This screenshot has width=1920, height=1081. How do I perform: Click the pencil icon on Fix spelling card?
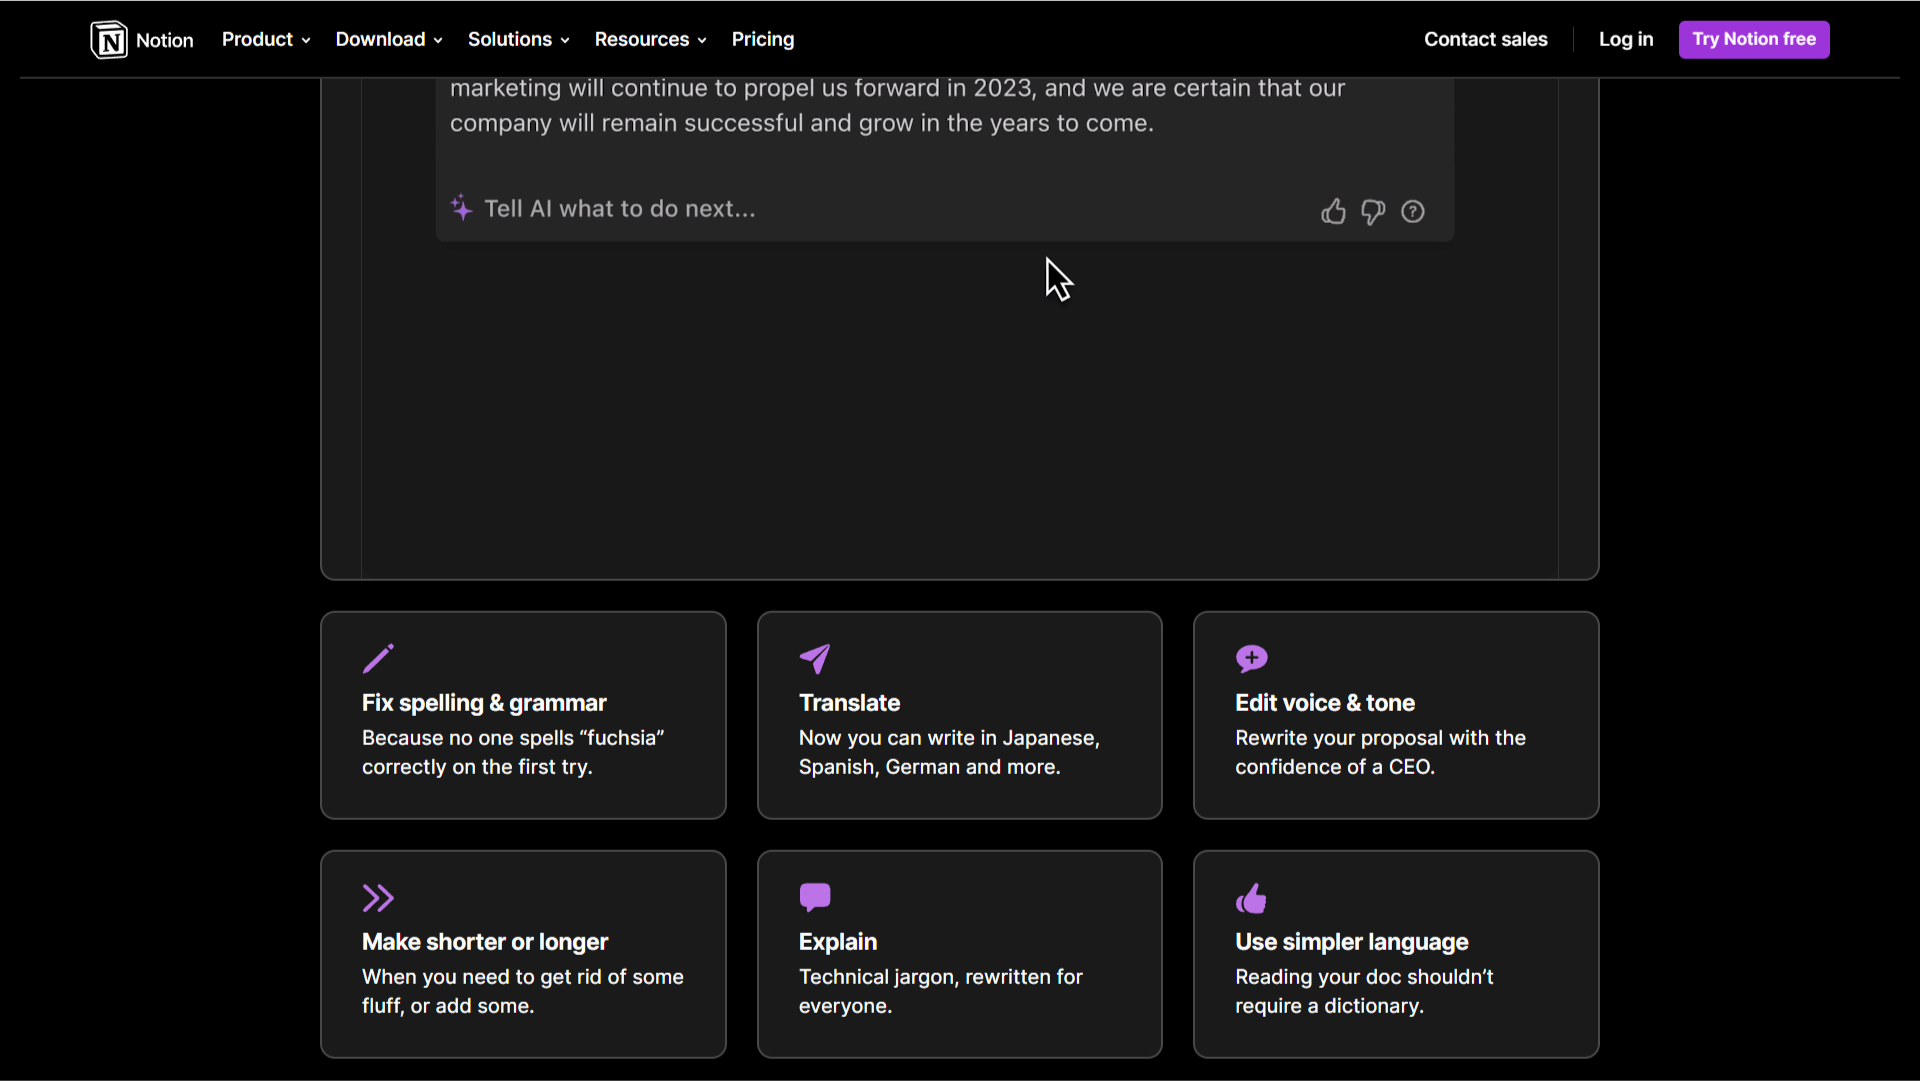(378, 659)
